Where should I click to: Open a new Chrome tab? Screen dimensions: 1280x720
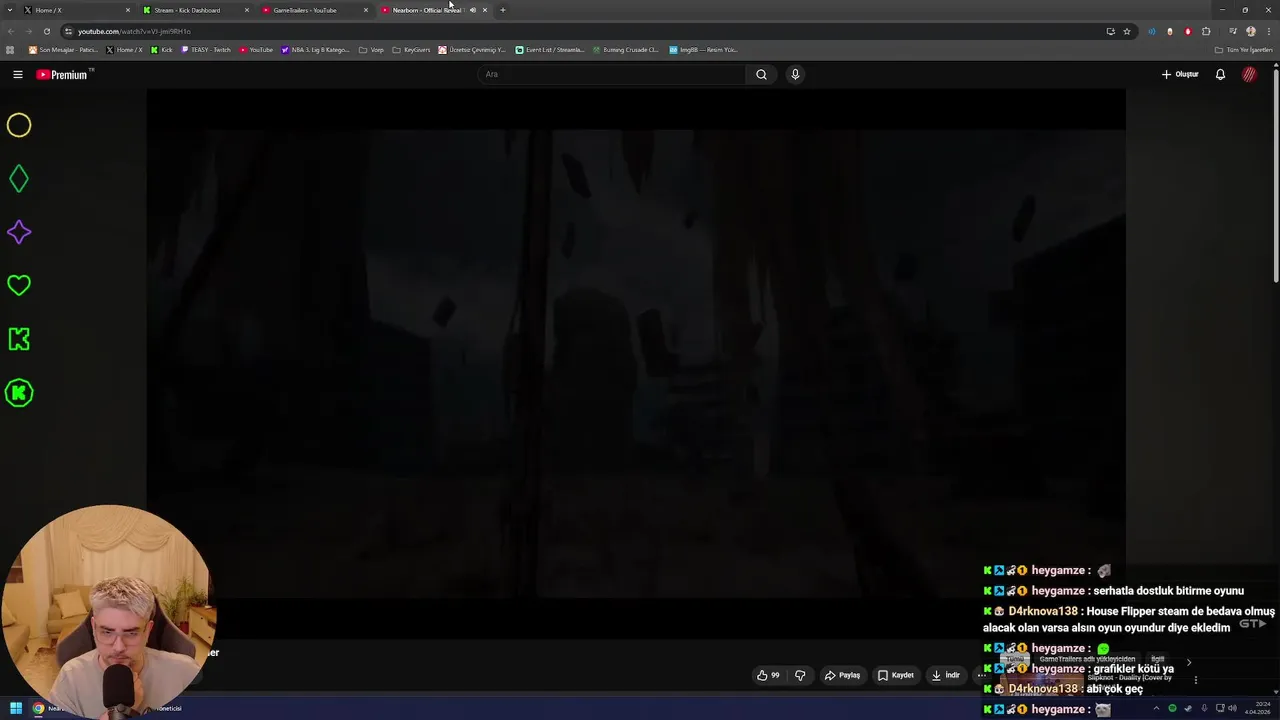point(502,10)
